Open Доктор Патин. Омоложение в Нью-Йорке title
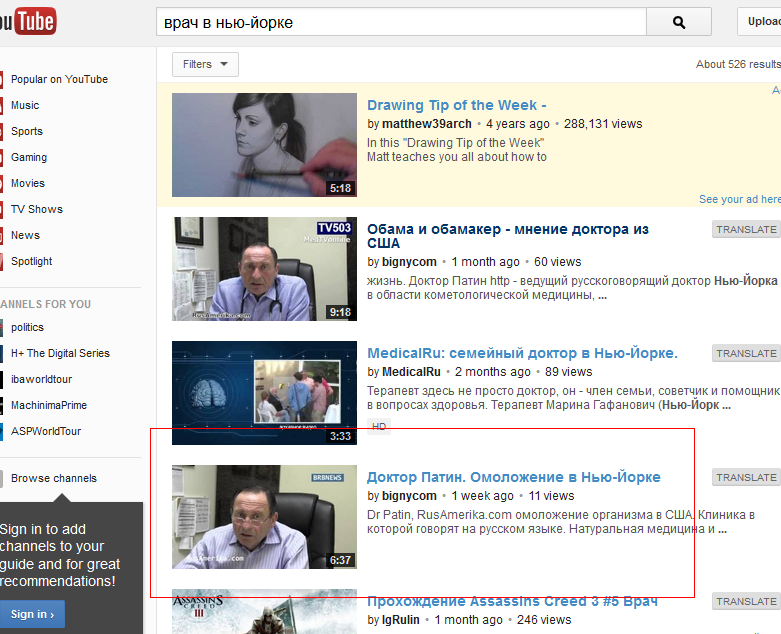 pyautogui.click(x=514, y=477)
